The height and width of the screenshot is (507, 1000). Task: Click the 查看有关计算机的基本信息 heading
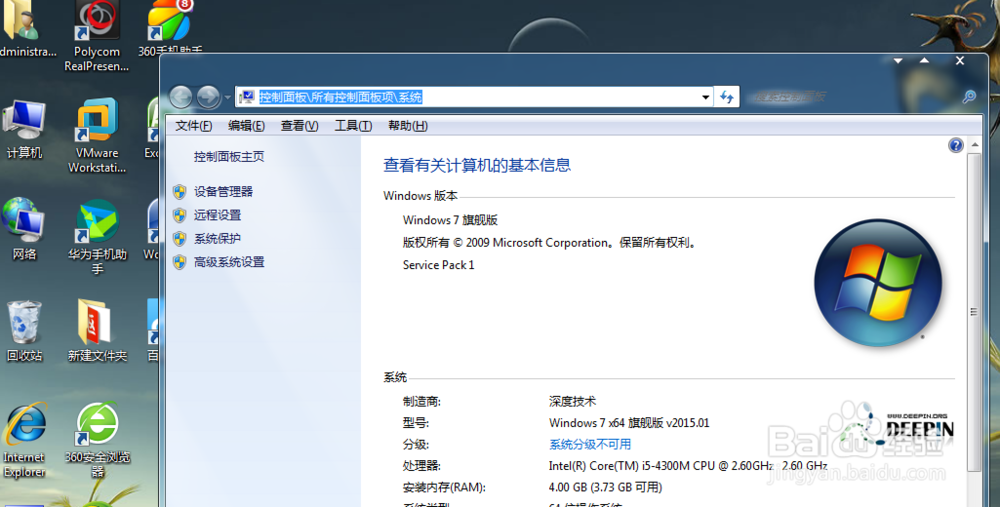pos(477,165)
